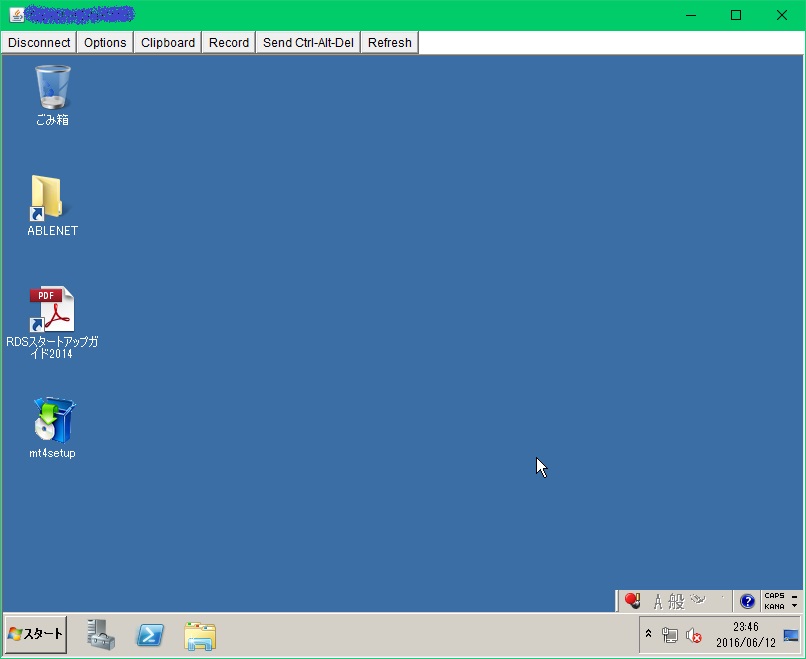Select the ABLENET folder shortcut
The image size is (806, 659).
52,206
